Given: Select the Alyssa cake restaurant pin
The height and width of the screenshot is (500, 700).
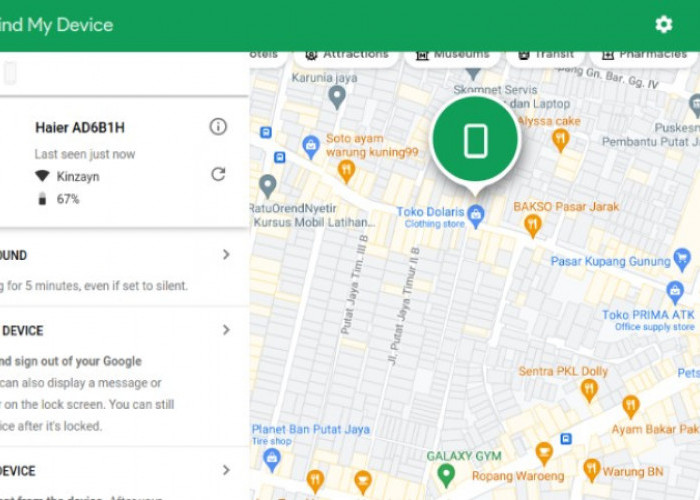Looking at the screenshot, I should 561,140.
